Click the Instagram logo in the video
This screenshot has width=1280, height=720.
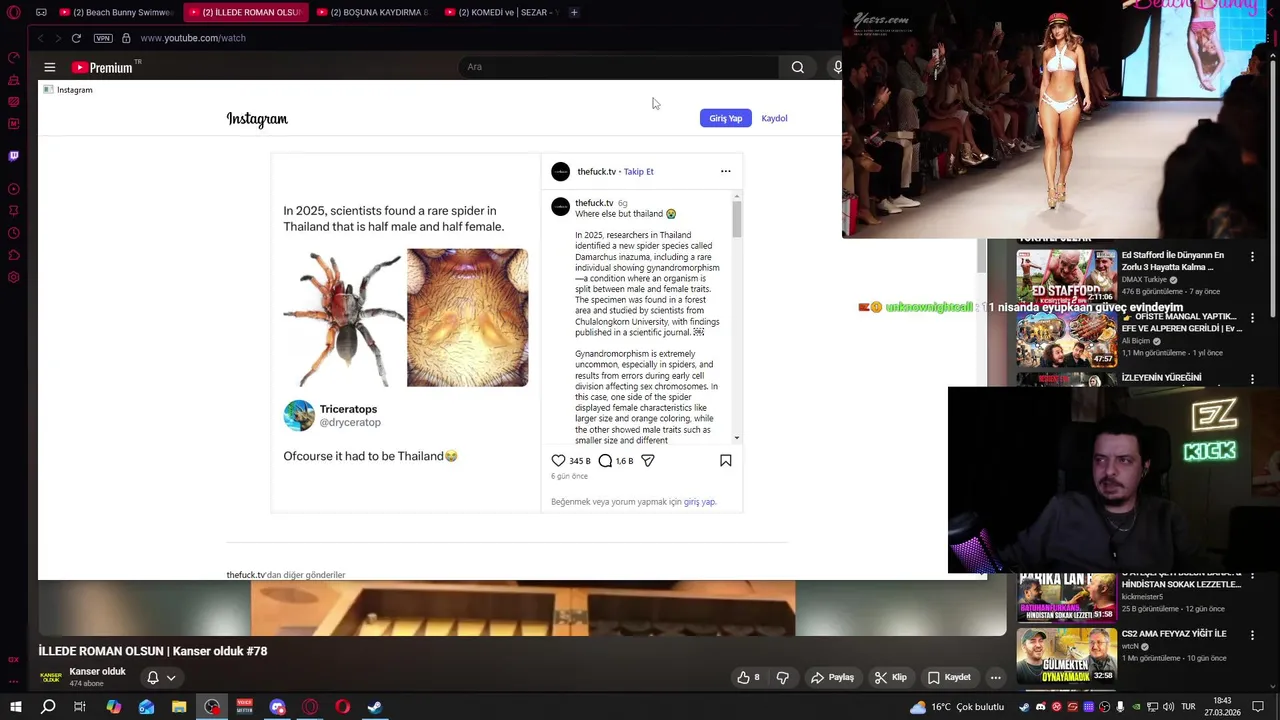[x=257, y=119]
